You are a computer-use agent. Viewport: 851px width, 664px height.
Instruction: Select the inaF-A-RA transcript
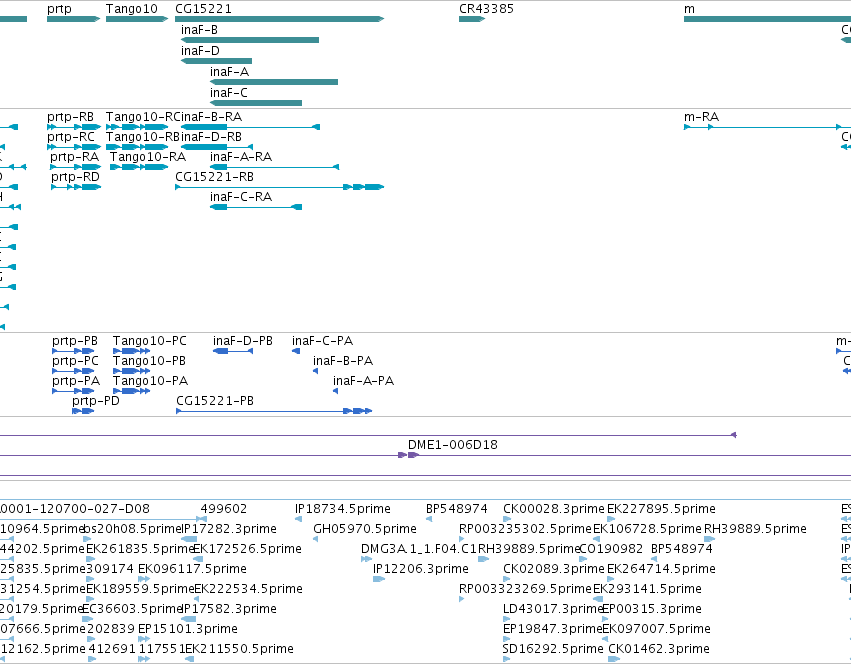pos(275,167)
